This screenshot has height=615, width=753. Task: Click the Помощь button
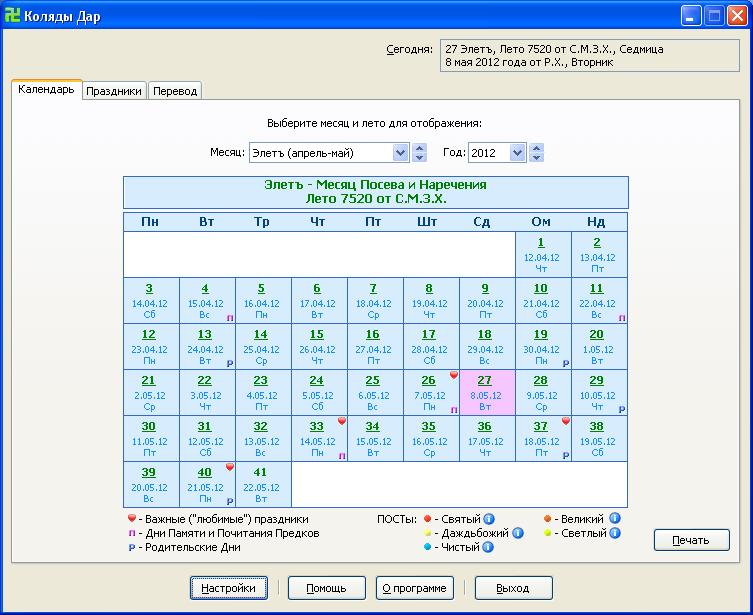click(327, 588)
